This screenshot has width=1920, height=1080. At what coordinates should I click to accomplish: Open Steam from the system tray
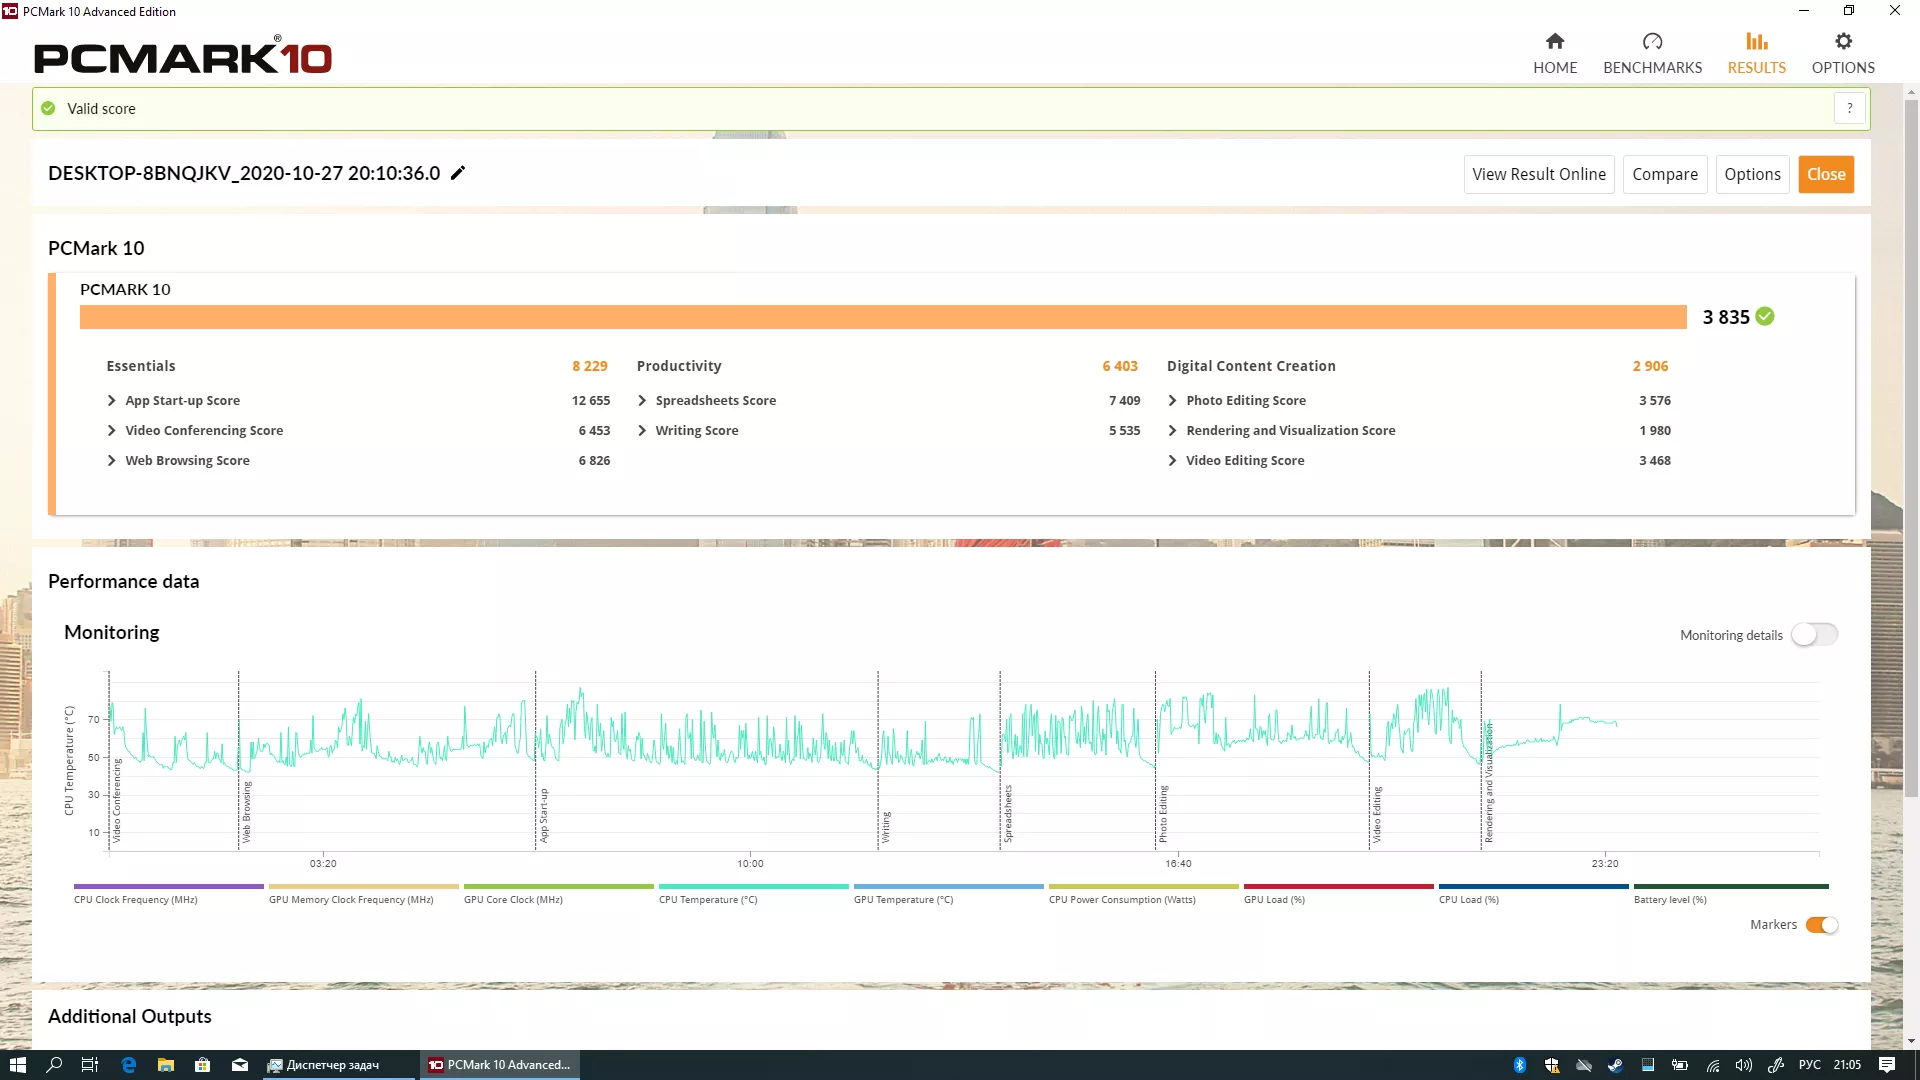click(x=1615, y=1065)
